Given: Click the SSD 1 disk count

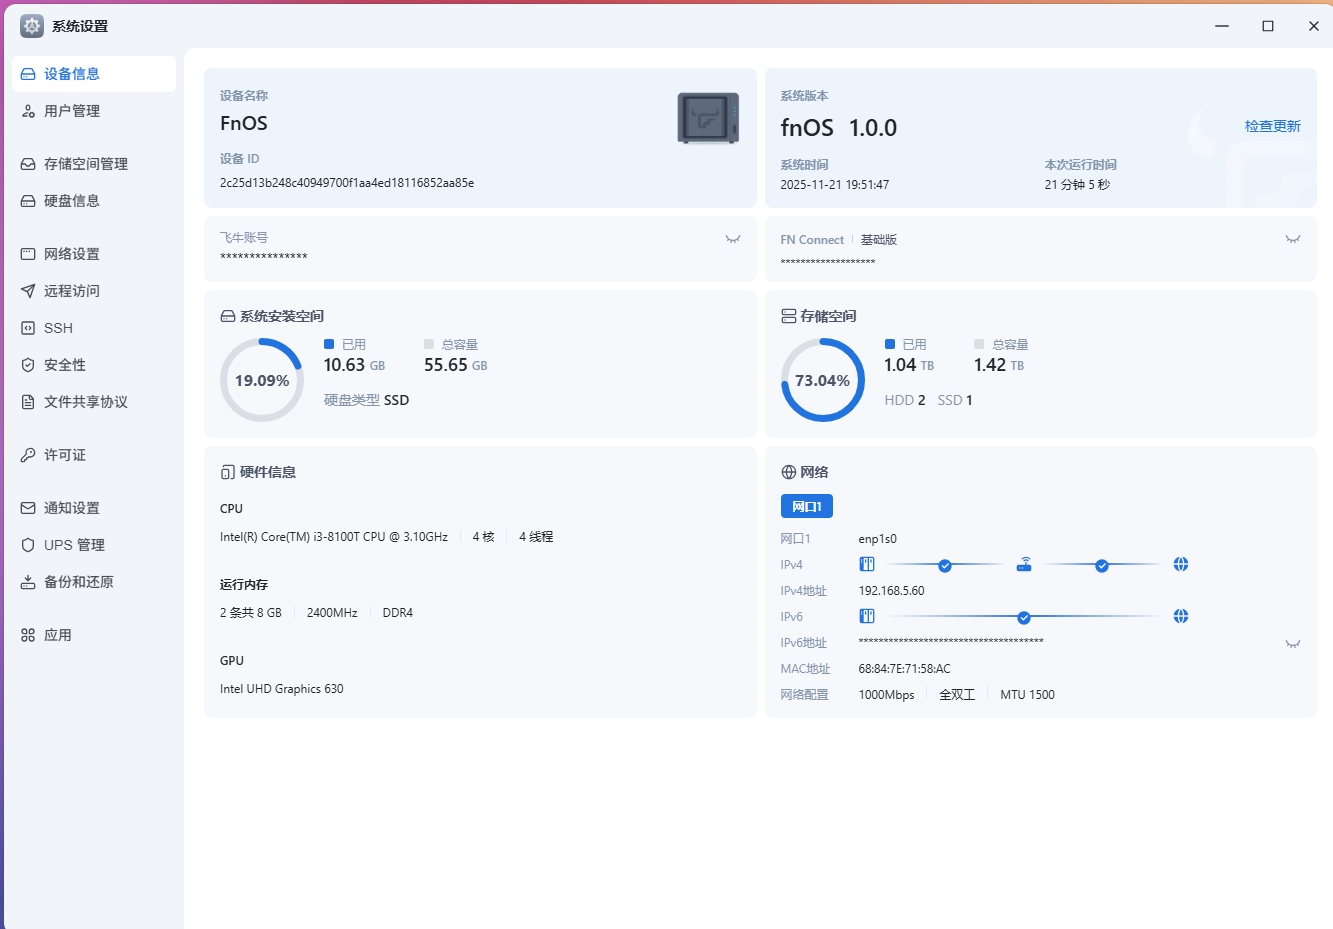Looking at the screenshot, I should [x=955, y=400].
